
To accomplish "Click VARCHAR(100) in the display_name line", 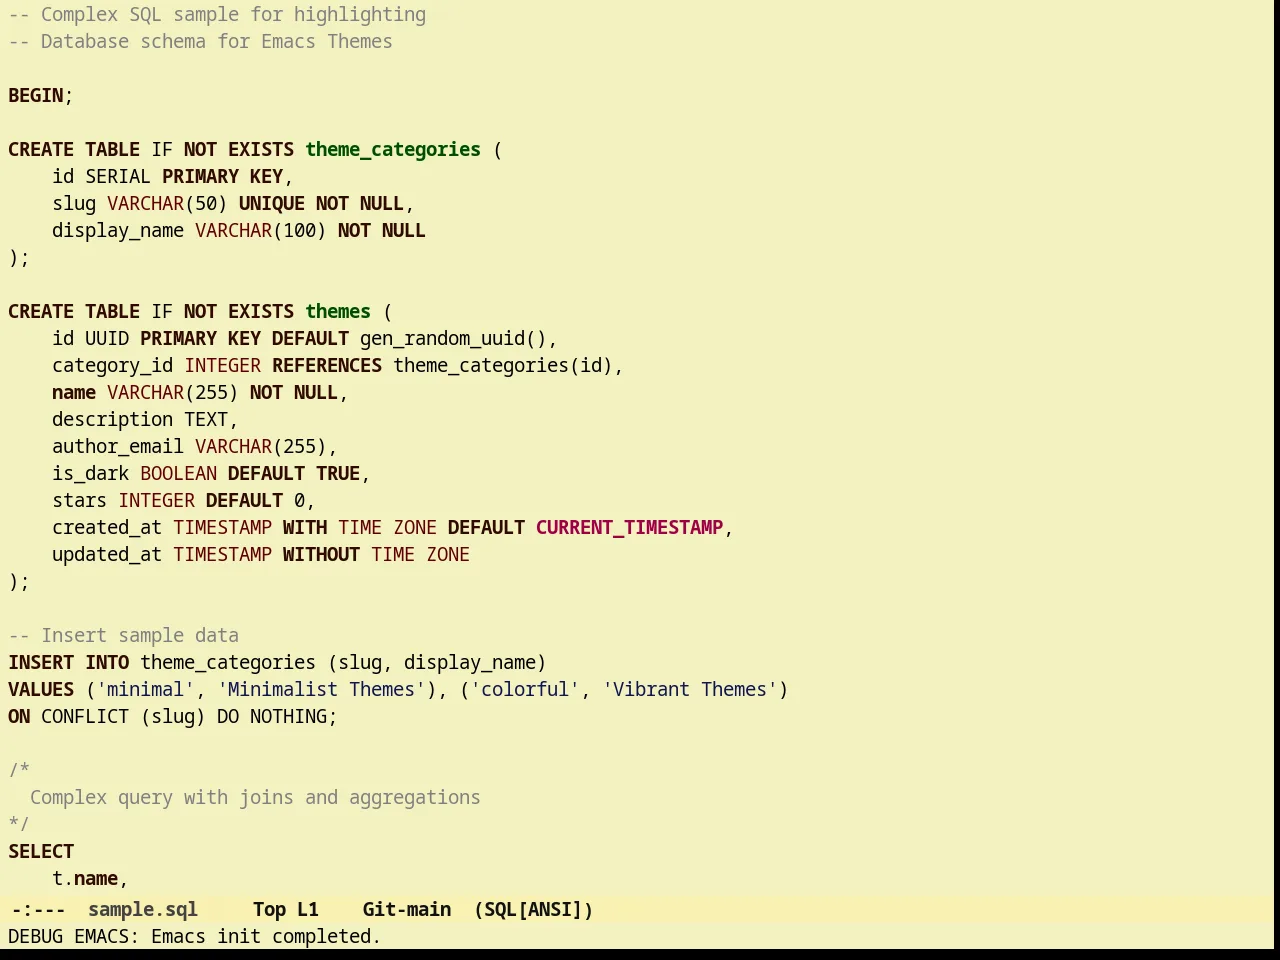I will pyautogui.click(x=261, y=231).
